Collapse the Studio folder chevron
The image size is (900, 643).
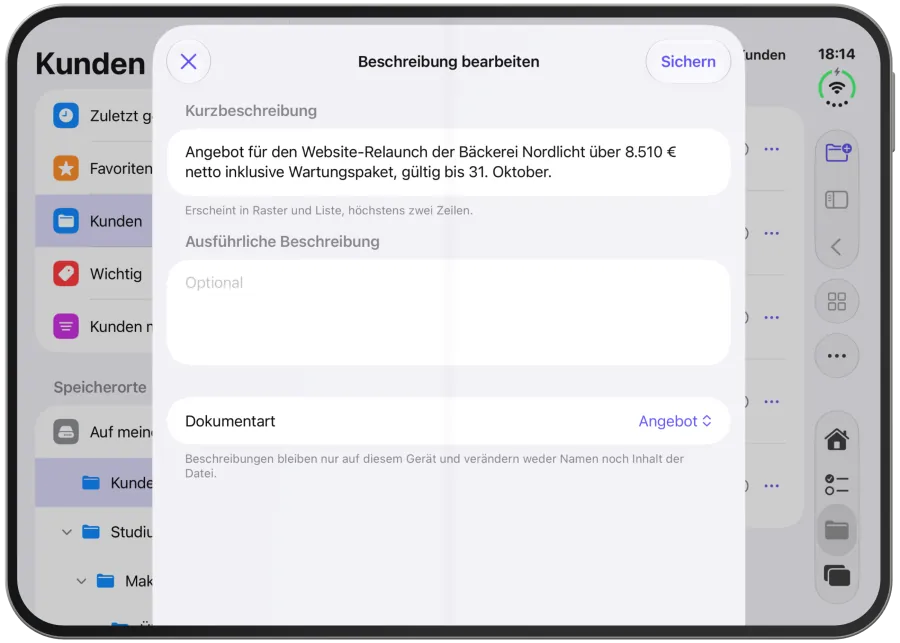(67, 532)
